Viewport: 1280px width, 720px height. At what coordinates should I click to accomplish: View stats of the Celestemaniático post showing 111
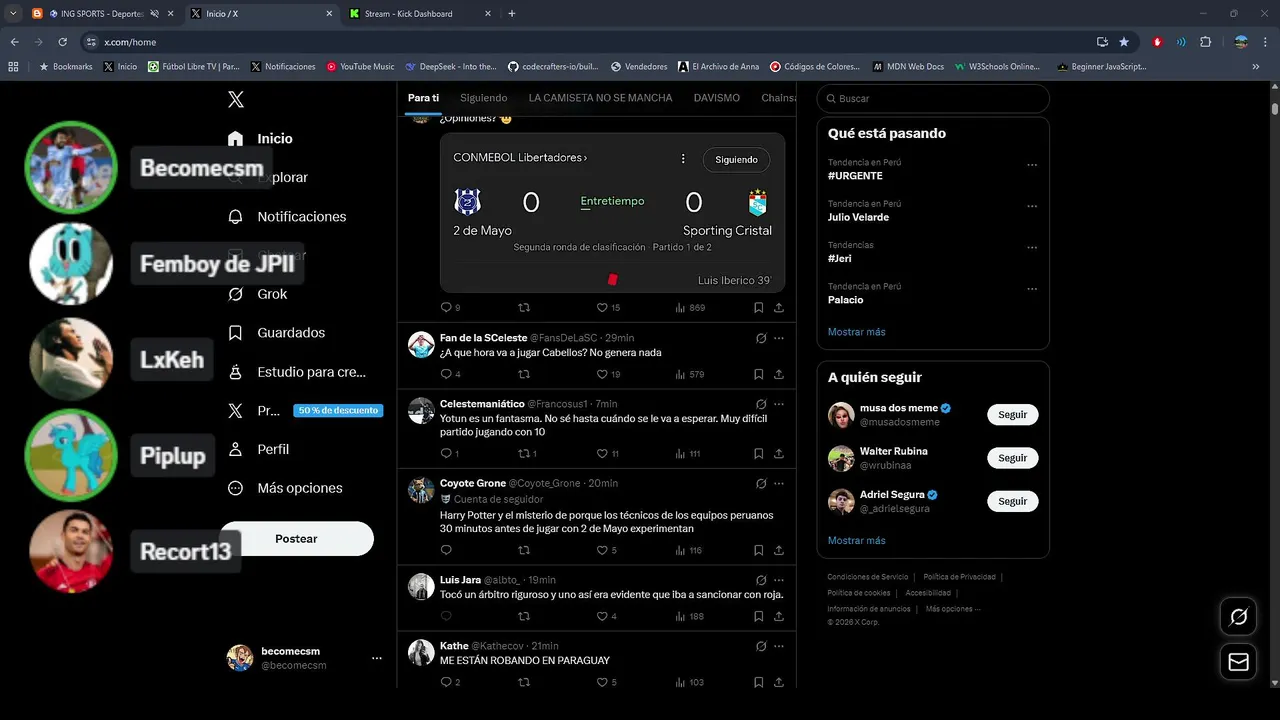[688, 453]
